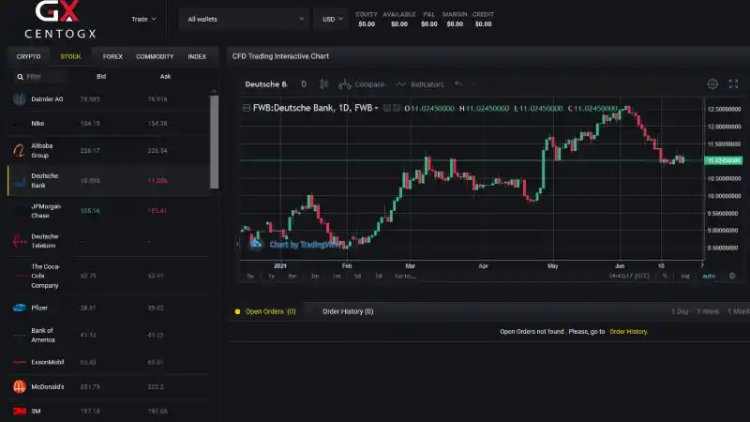The height and width of the screenshot is (422, 750).
Task: Select the Deutsche Bank row
Action: pyautogui.click(x=109, y=181)
